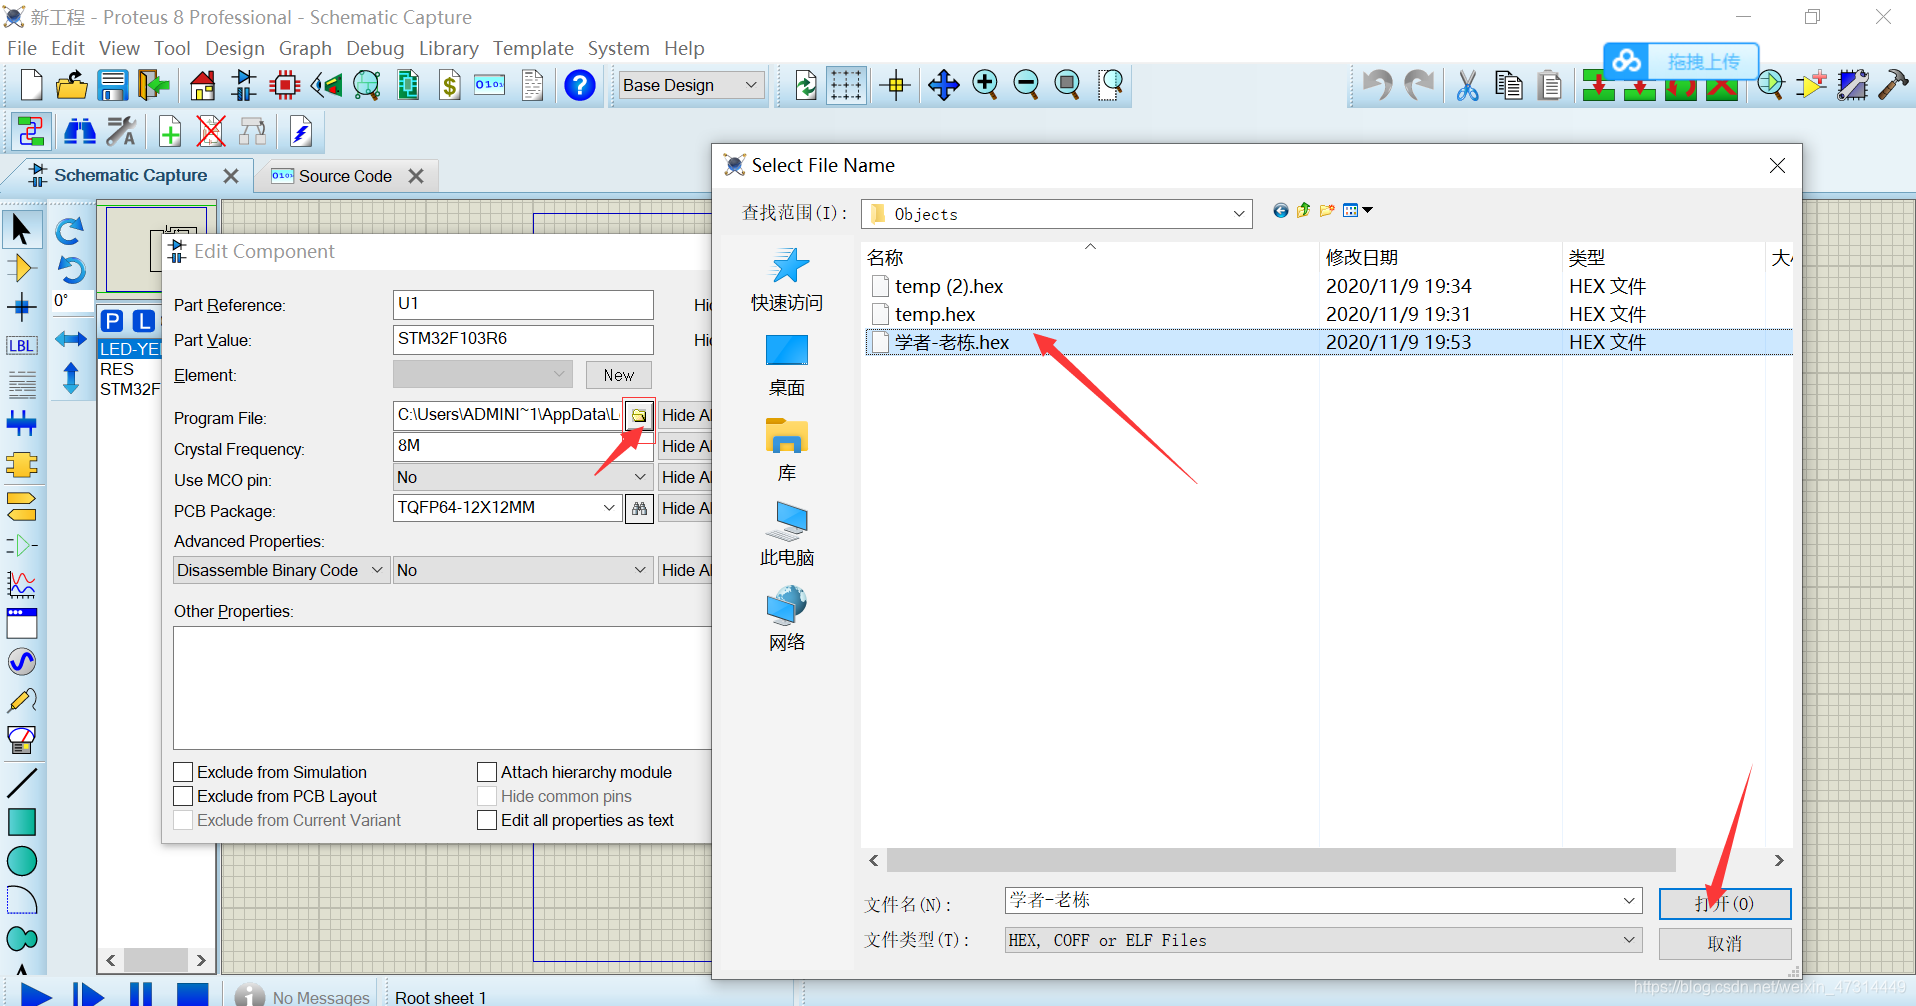1916x1006 pixels.
Task: Switch to the Schematic Capture tab
Action: (130, 175)
